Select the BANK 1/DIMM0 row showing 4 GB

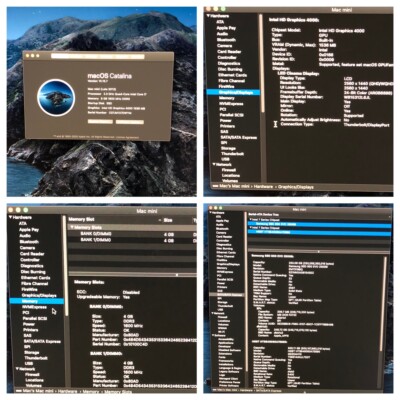132,240
